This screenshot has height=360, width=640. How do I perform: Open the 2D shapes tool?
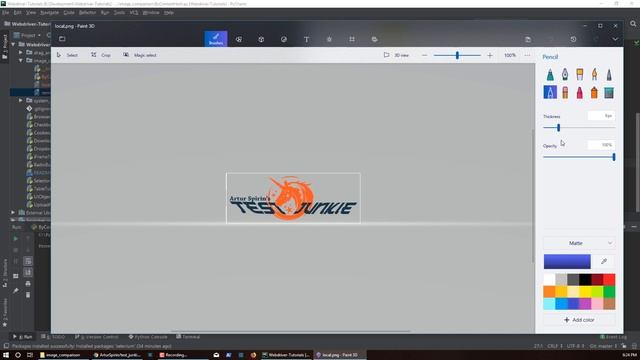[x=239, y=39]
